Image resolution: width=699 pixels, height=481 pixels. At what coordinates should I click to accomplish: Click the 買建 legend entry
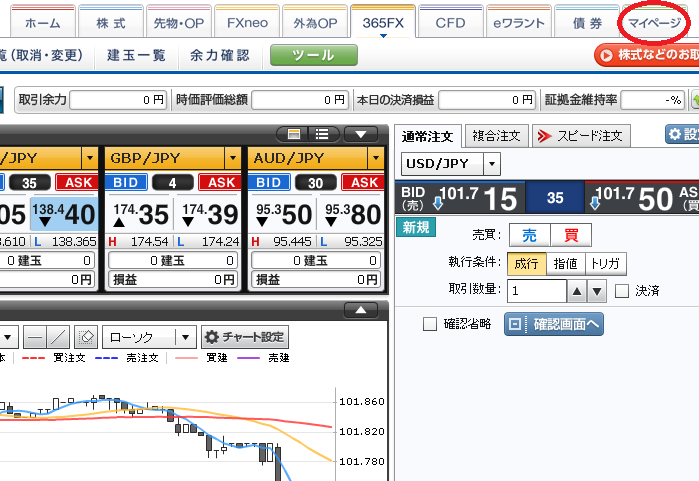pos(201,358)
